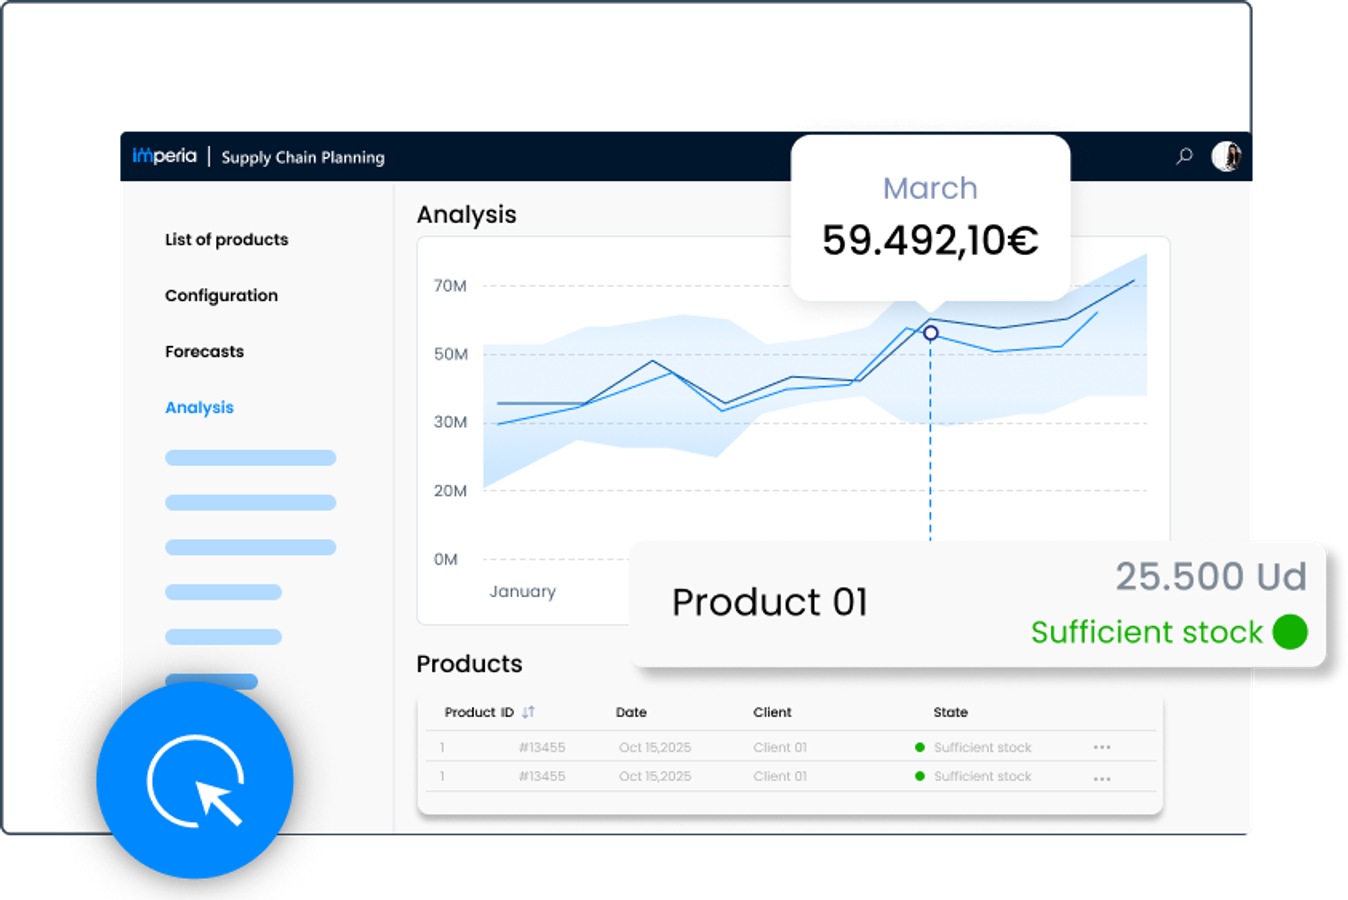Viewport: 1348px width, 900px height.
Task: Click the March data point on chart
Action: 930,333
